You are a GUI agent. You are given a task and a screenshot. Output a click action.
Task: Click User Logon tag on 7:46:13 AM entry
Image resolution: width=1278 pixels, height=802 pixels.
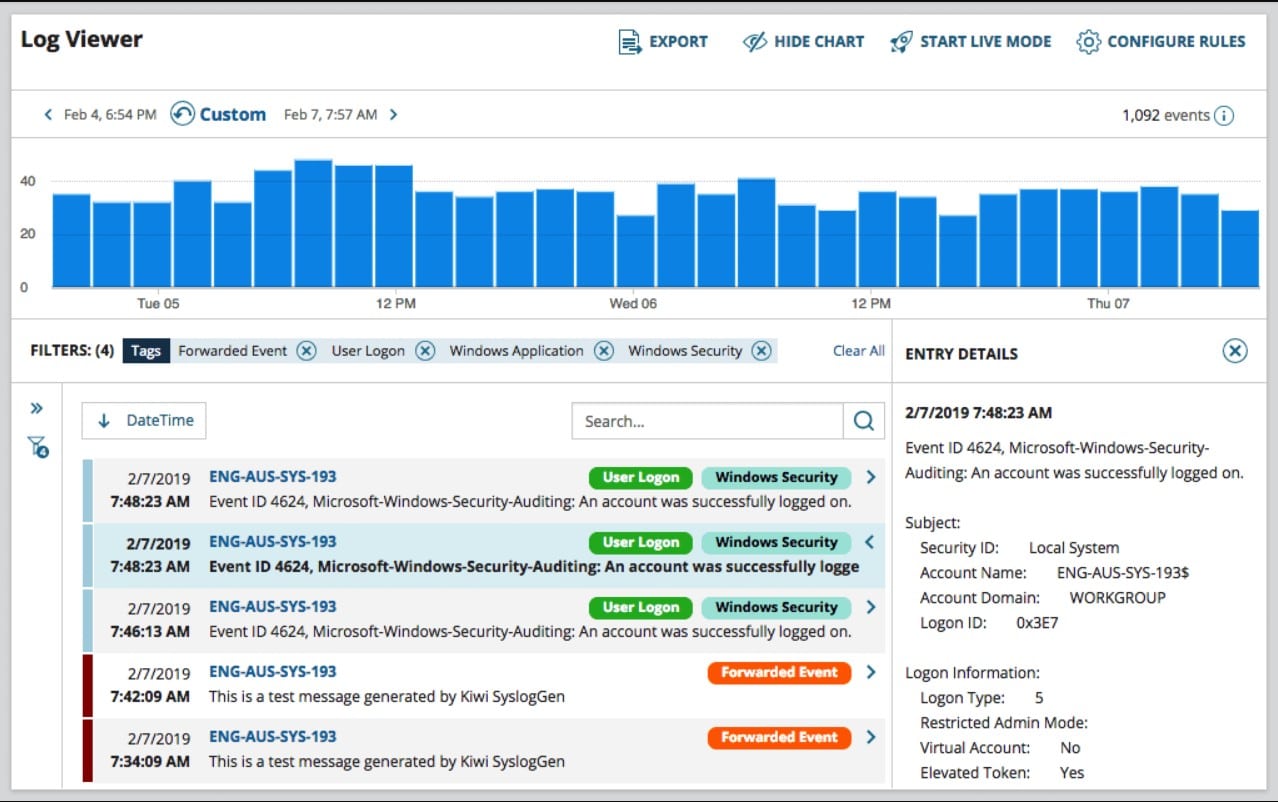641,607
